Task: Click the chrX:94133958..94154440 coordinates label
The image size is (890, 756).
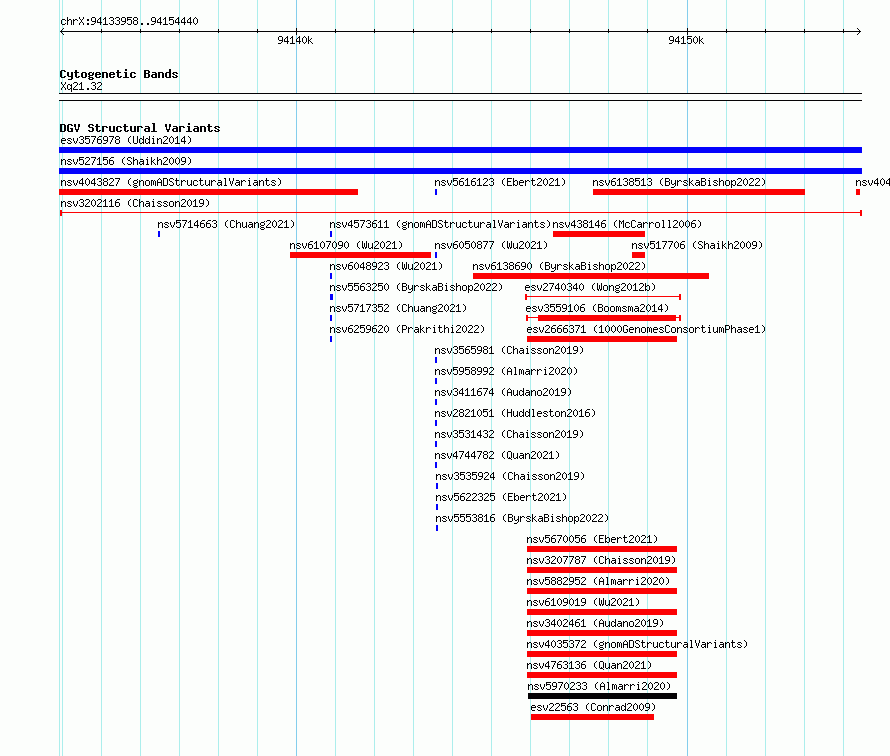Action: (x=129, y=21)
